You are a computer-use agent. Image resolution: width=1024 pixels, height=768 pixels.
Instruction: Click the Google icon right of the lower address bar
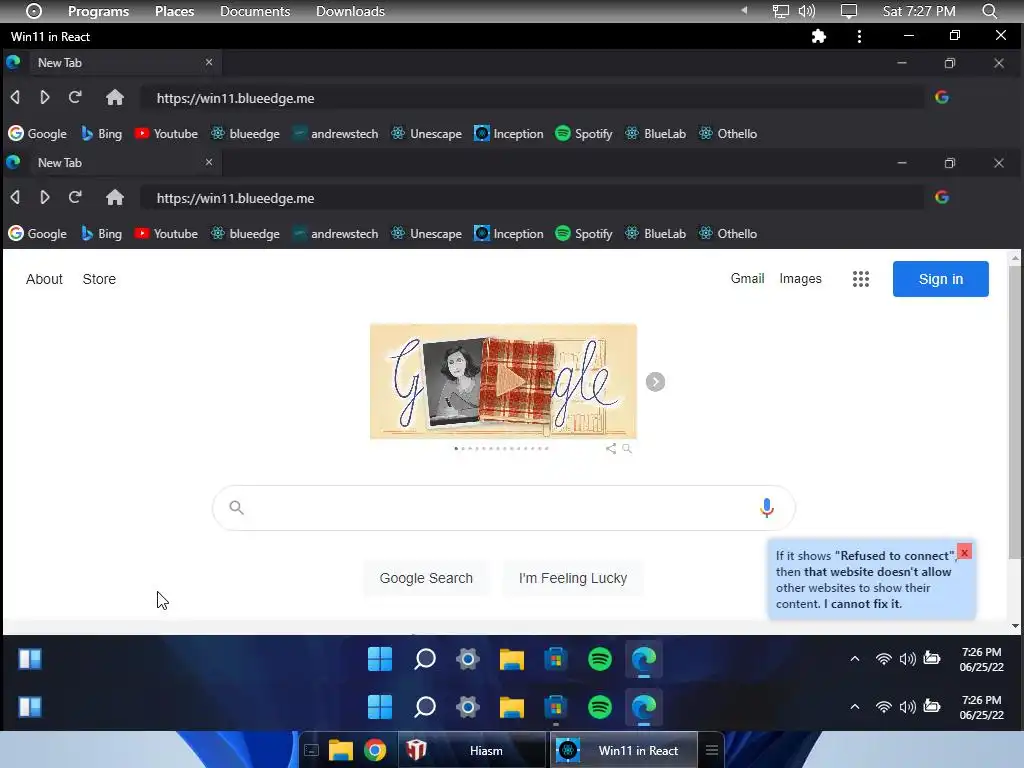pyautogui.click(x=942, y=197)
